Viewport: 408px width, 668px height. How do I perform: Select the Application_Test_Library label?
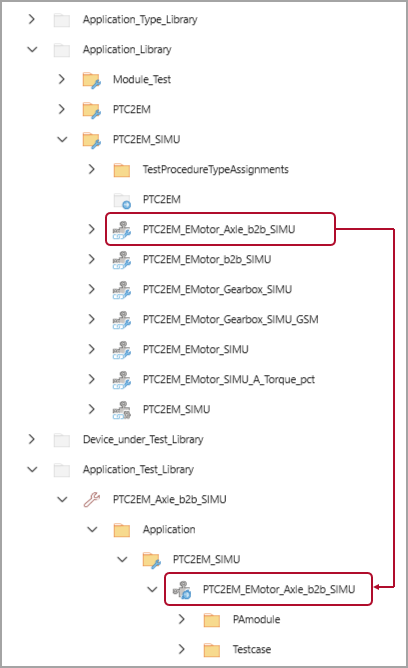(138, 469)
